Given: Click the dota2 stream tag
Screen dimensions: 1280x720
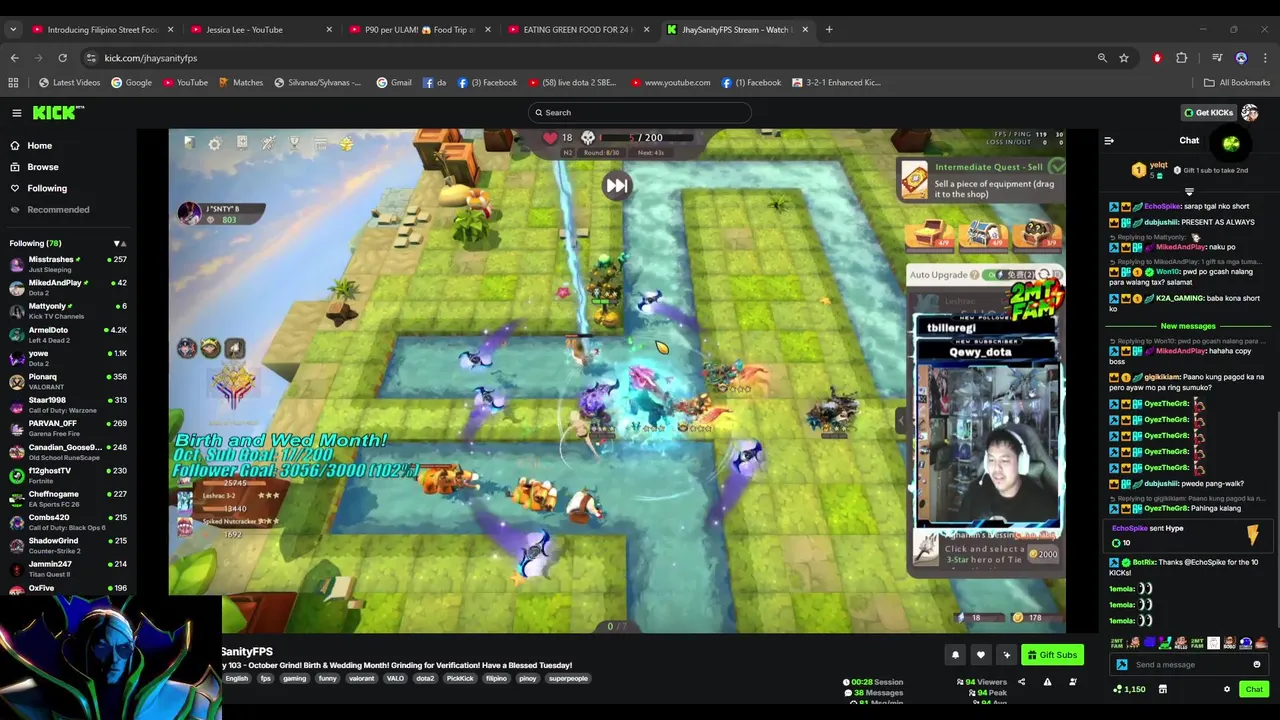Looking at the screenshot, I should tap(425, 679).
